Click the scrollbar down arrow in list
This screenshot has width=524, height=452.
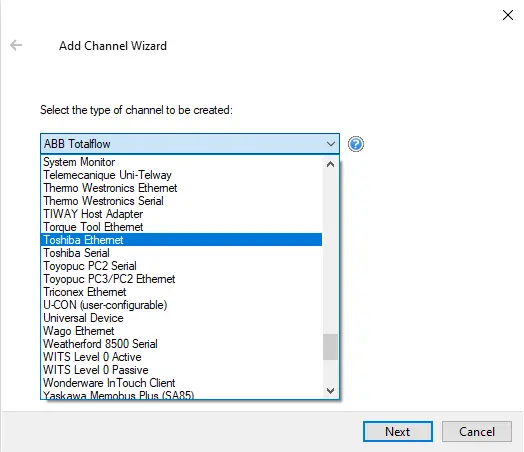(331, 391)
